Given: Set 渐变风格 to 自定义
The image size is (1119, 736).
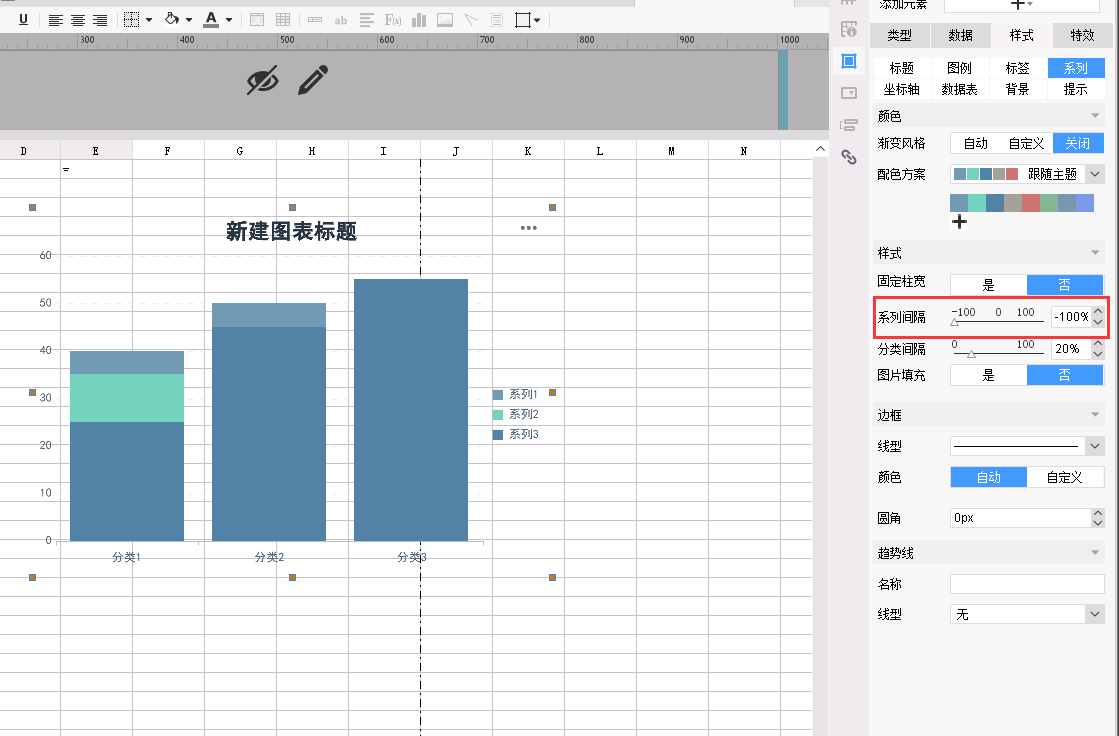Looking at the screenshot, I should 1026,143.
